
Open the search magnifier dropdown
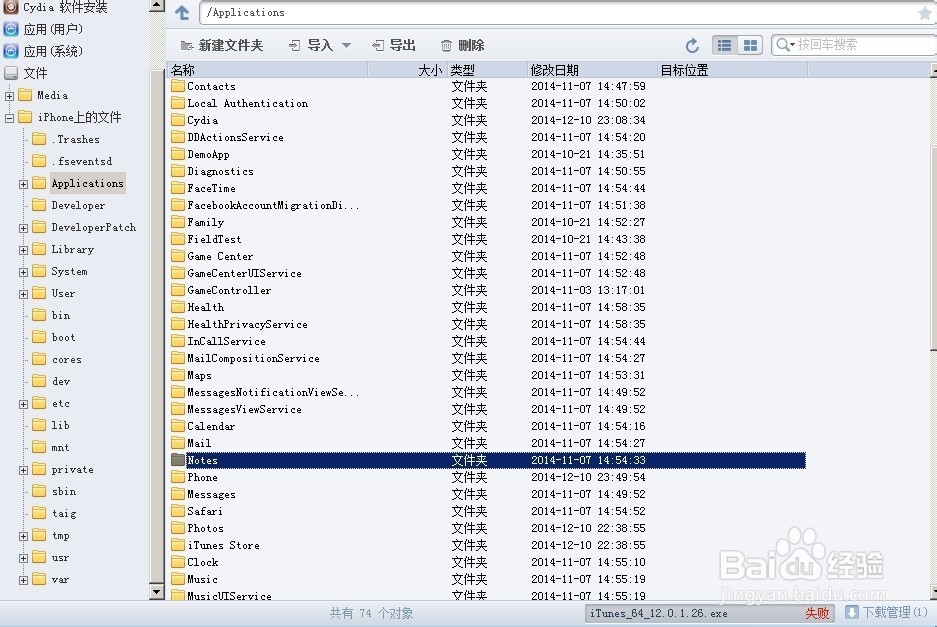(785, 45)
